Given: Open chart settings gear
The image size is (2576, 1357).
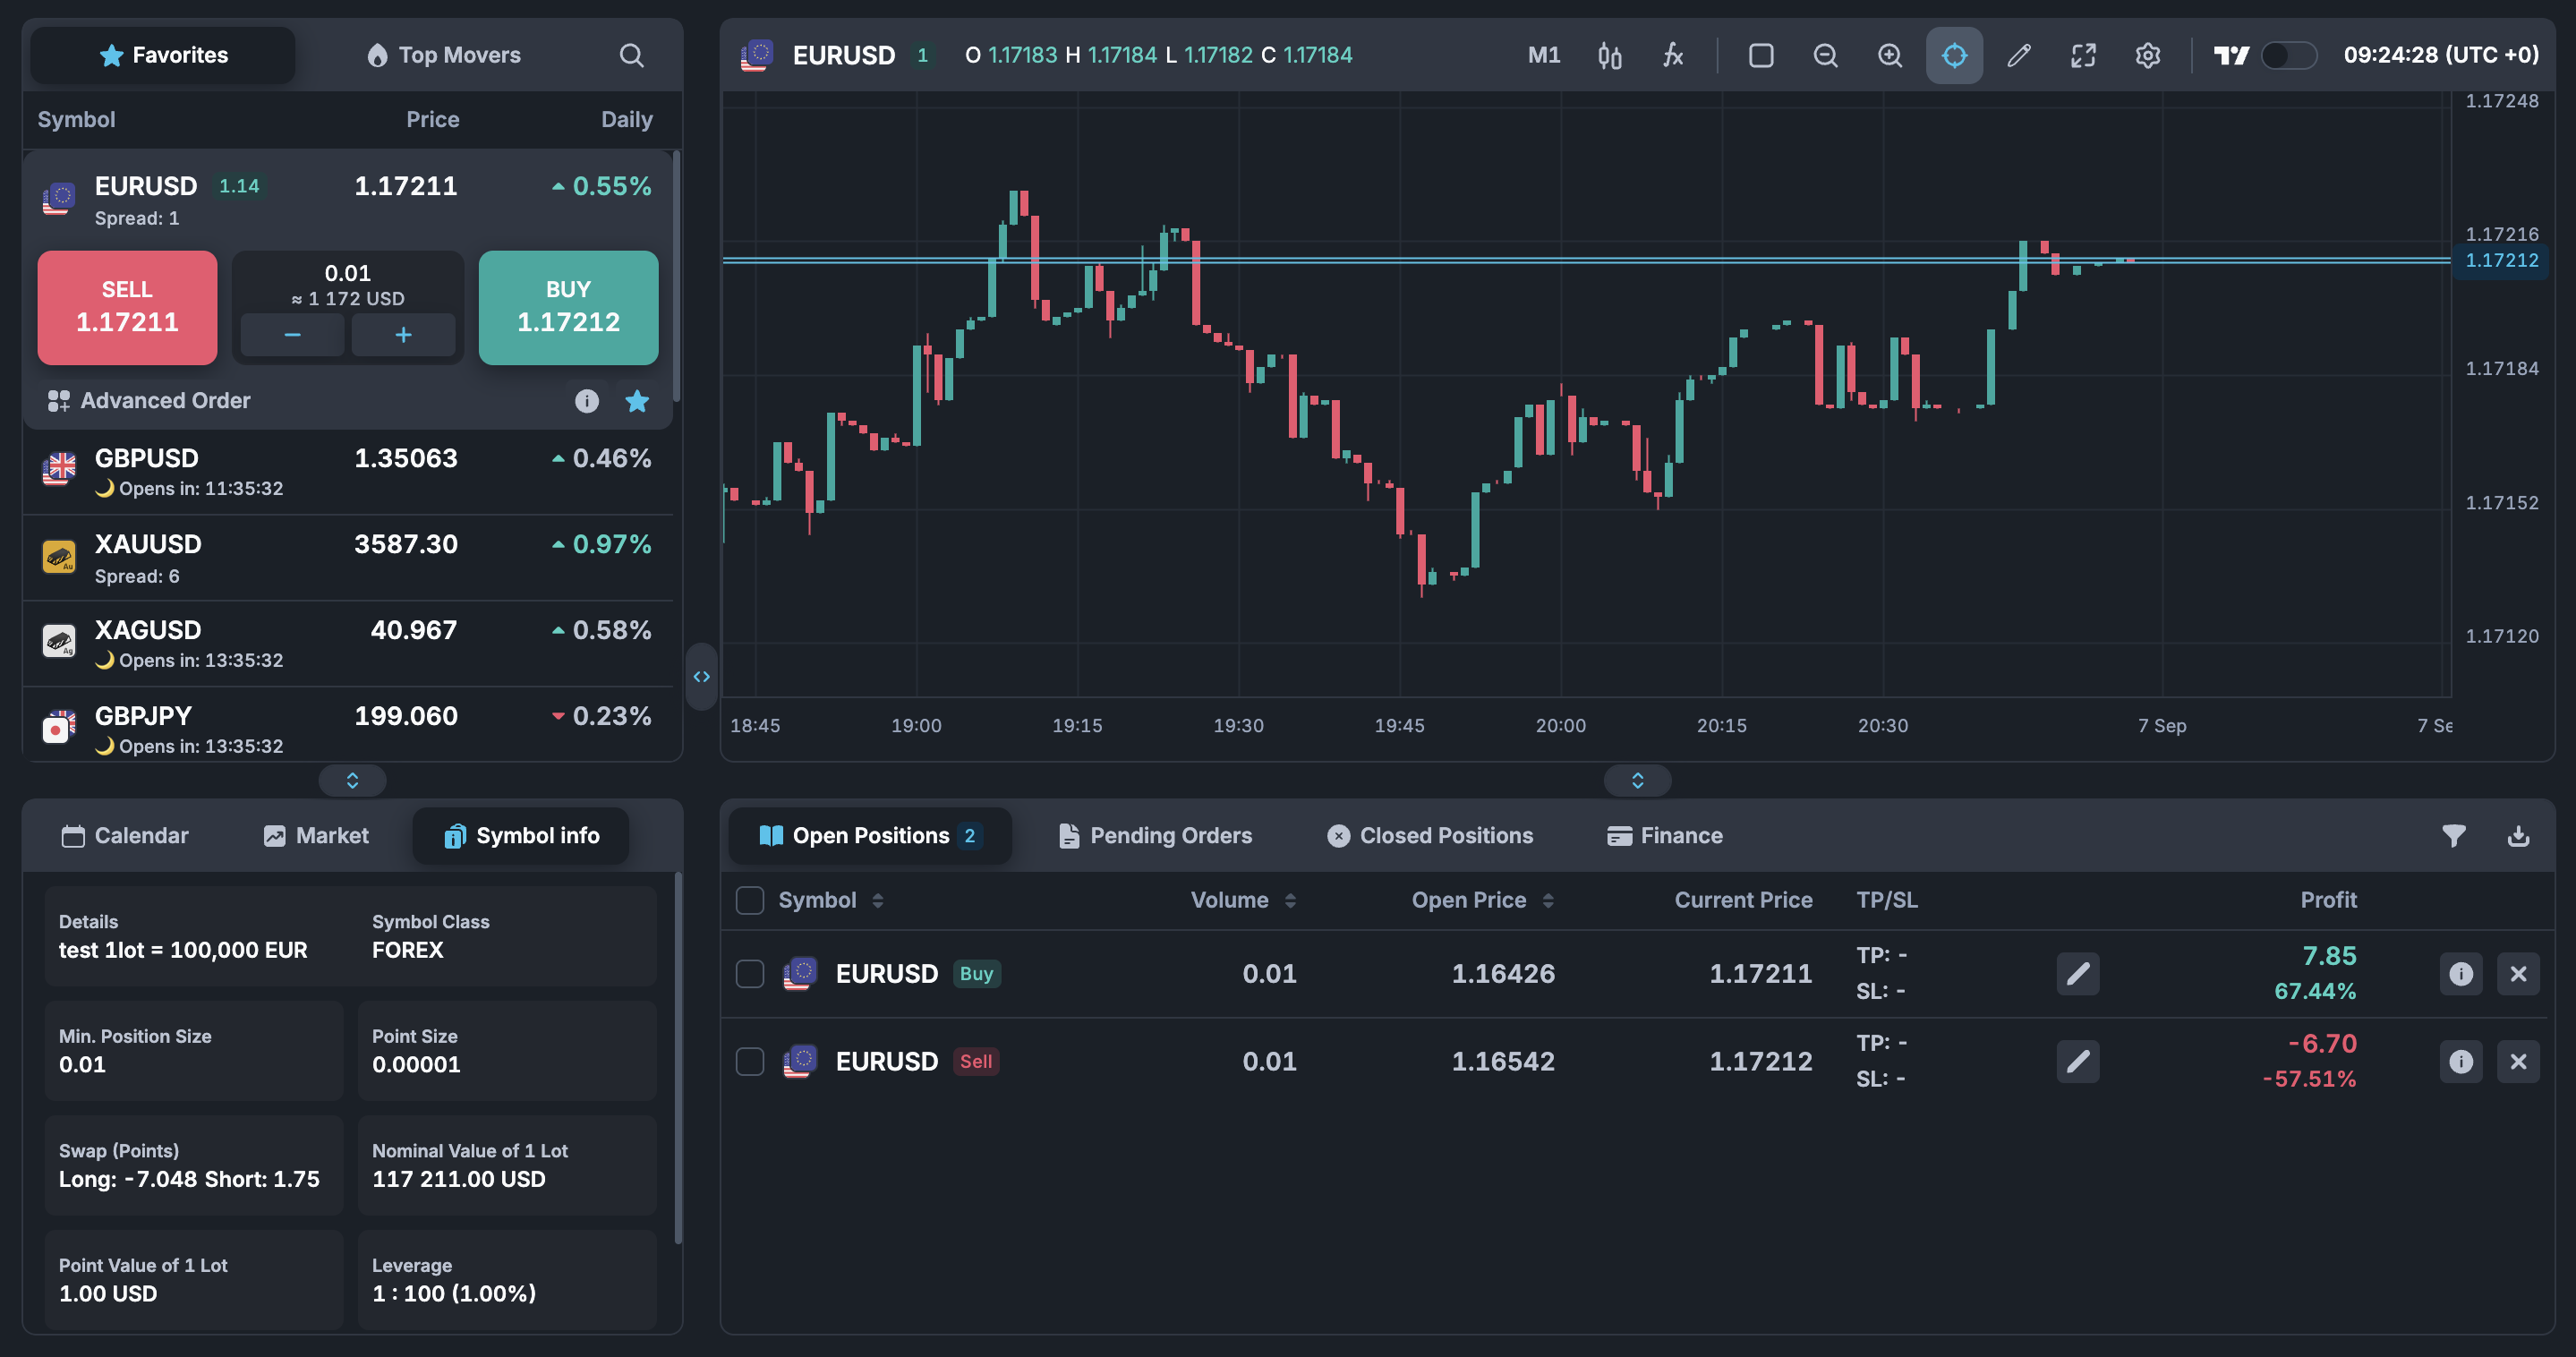Looking at the screenshot, I should coord(2147,55).
